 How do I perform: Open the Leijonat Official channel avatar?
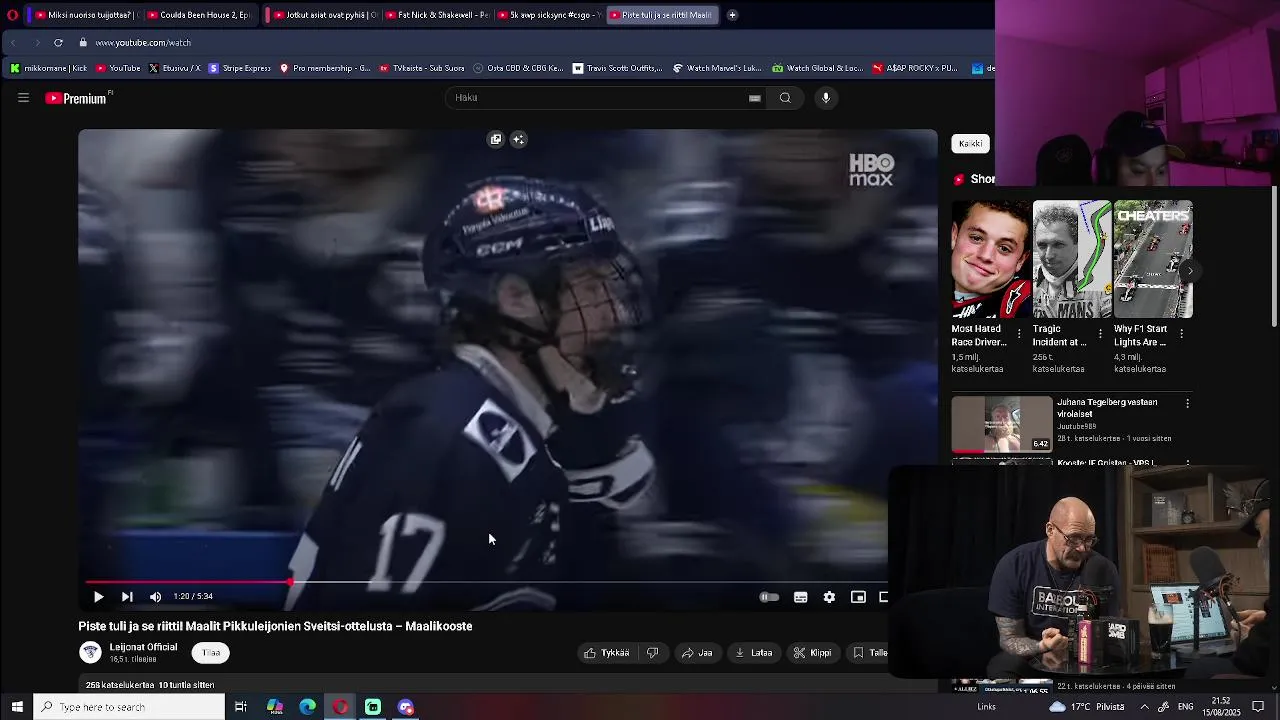[x=91, y=652]
